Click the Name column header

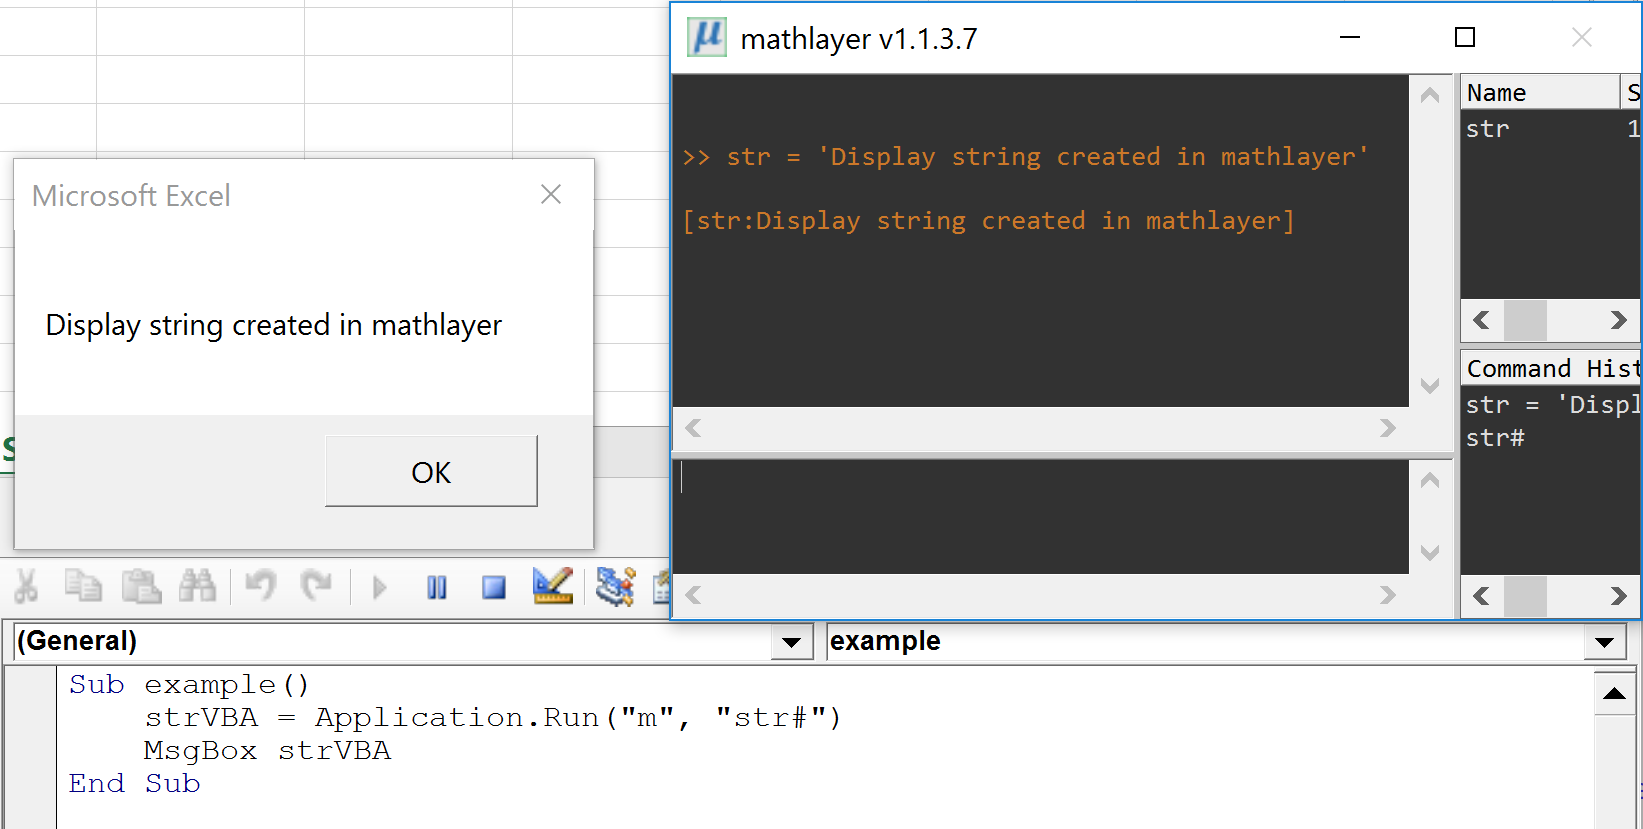(1538, 93)
